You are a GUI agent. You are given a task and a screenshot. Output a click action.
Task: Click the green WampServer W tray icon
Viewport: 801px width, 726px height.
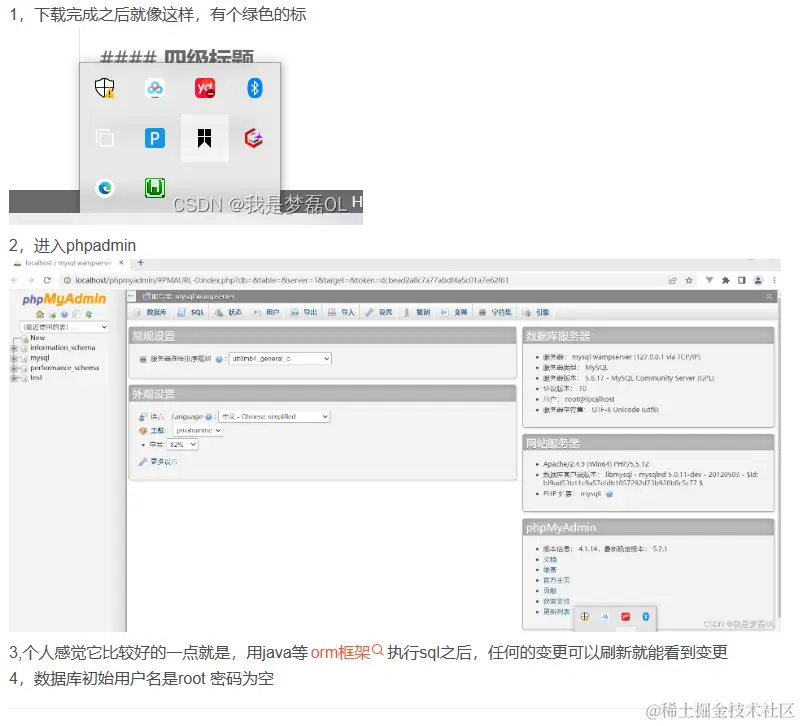[155, 188]
